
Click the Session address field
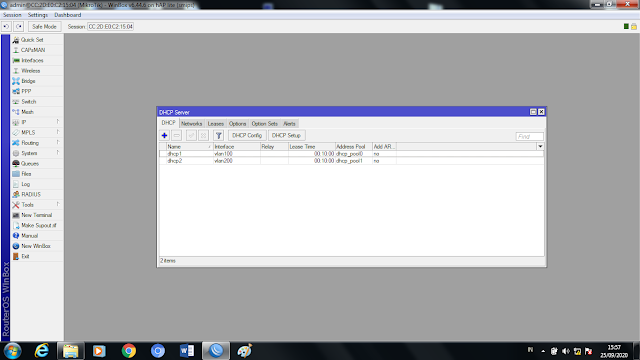[111, 27]
